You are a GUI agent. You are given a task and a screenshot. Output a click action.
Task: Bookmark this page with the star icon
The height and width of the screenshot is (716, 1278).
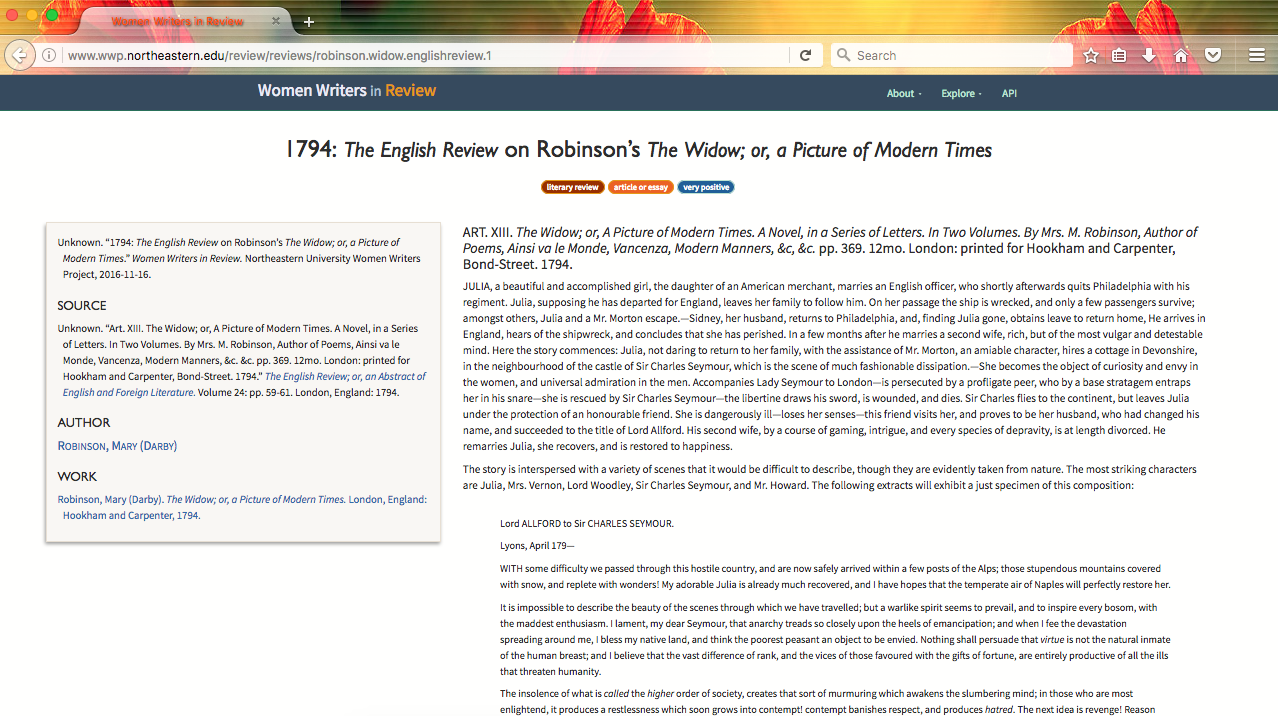[x=1091, y=56]
